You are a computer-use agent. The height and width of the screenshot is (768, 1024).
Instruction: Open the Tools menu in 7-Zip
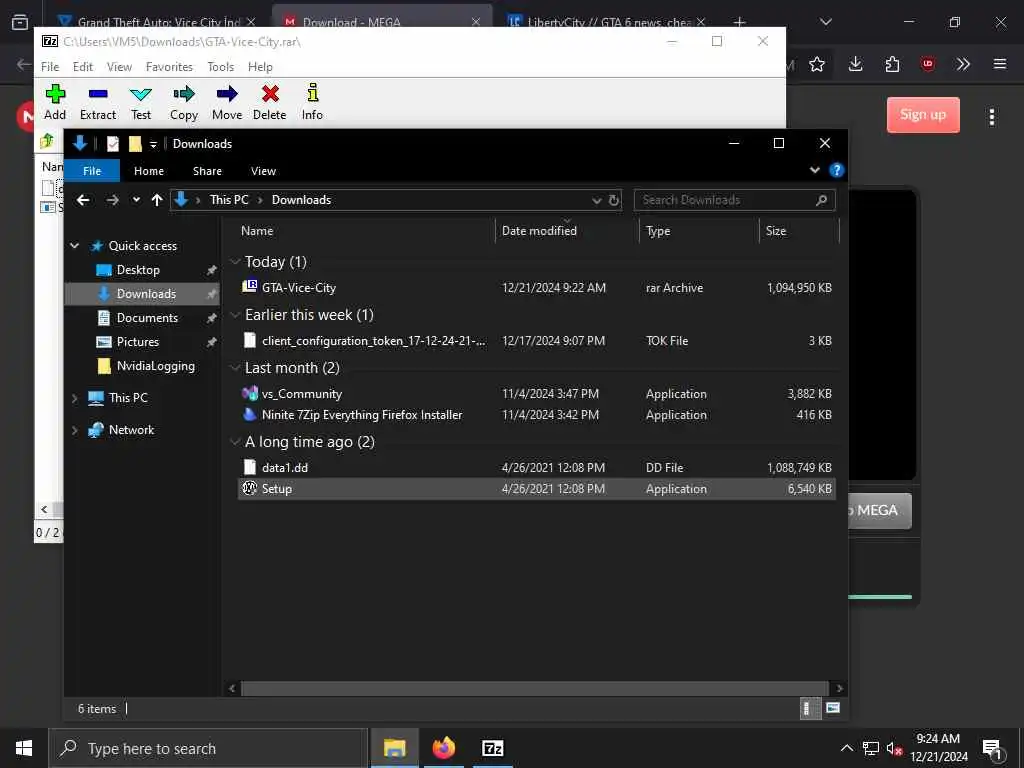click(221, 67)
